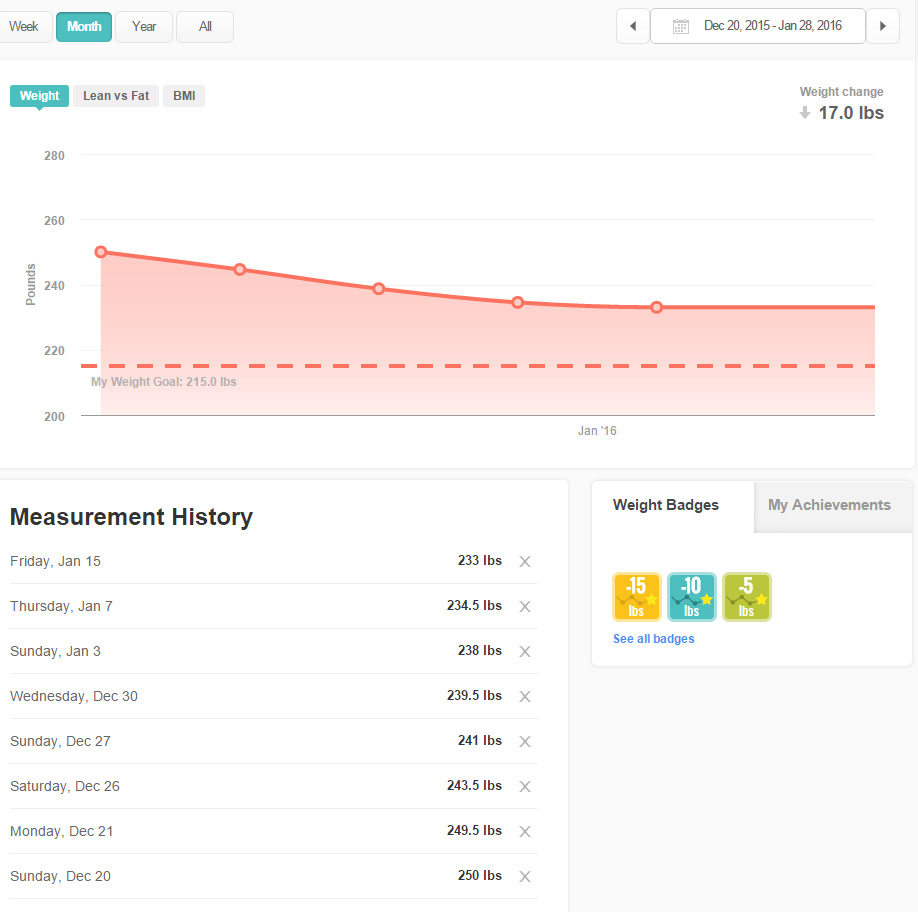Open the date range selector
Image resolution: width=918 pixels, height=912 pixels.
tap(757, 26)
